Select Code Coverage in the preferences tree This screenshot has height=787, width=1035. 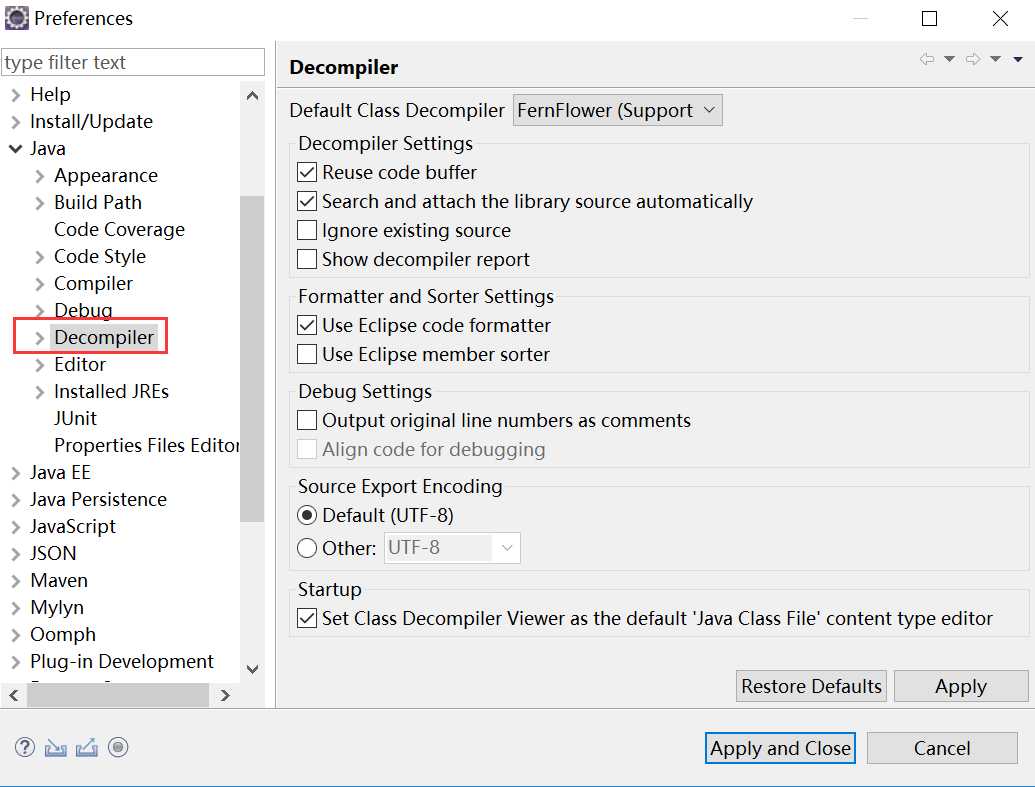[119, 230]
